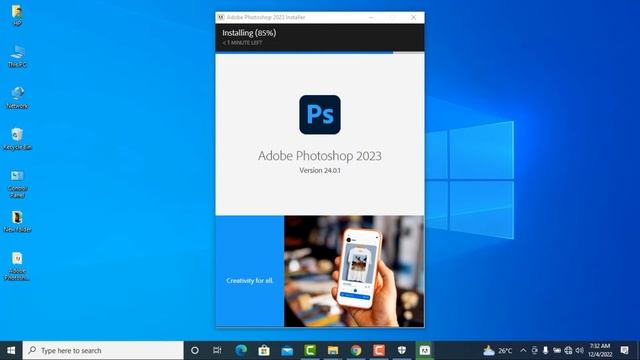Click the Meet Now tray icon
This screenshot has width=640, height=360.
(534, 350)
